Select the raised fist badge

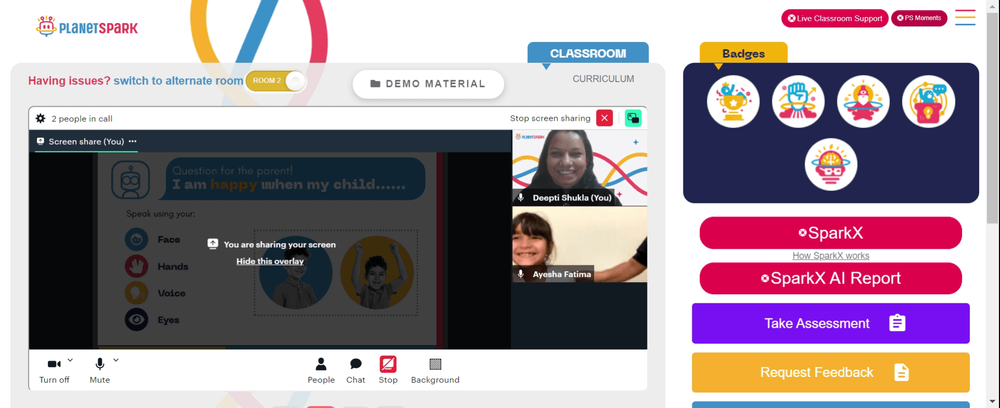tap(798, 101)
